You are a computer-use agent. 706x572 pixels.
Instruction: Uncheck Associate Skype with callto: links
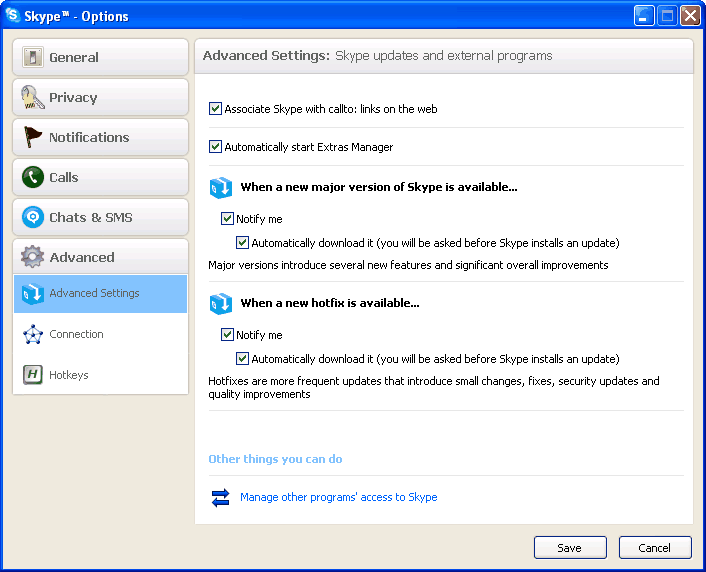tap(215, 109)
